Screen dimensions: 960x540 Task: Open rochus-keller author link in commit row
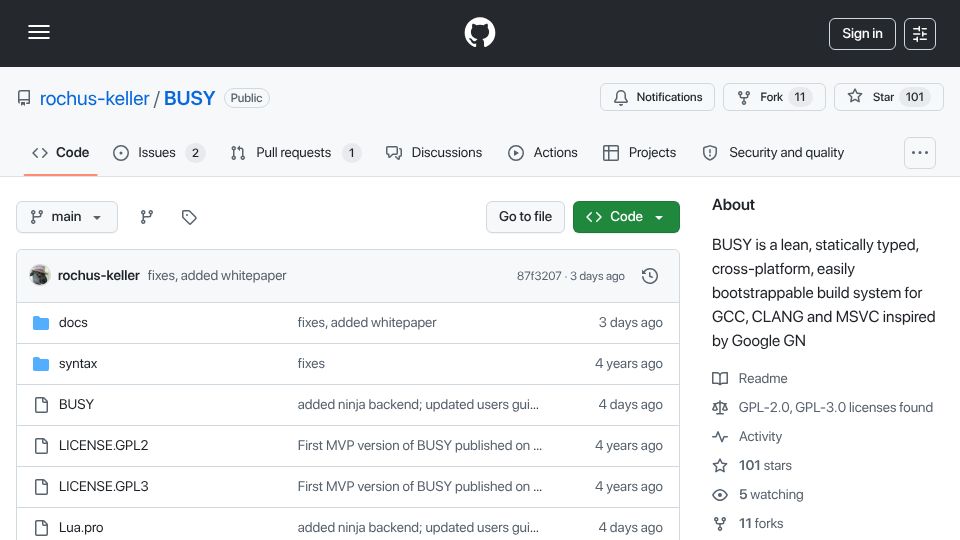[99, 276]
